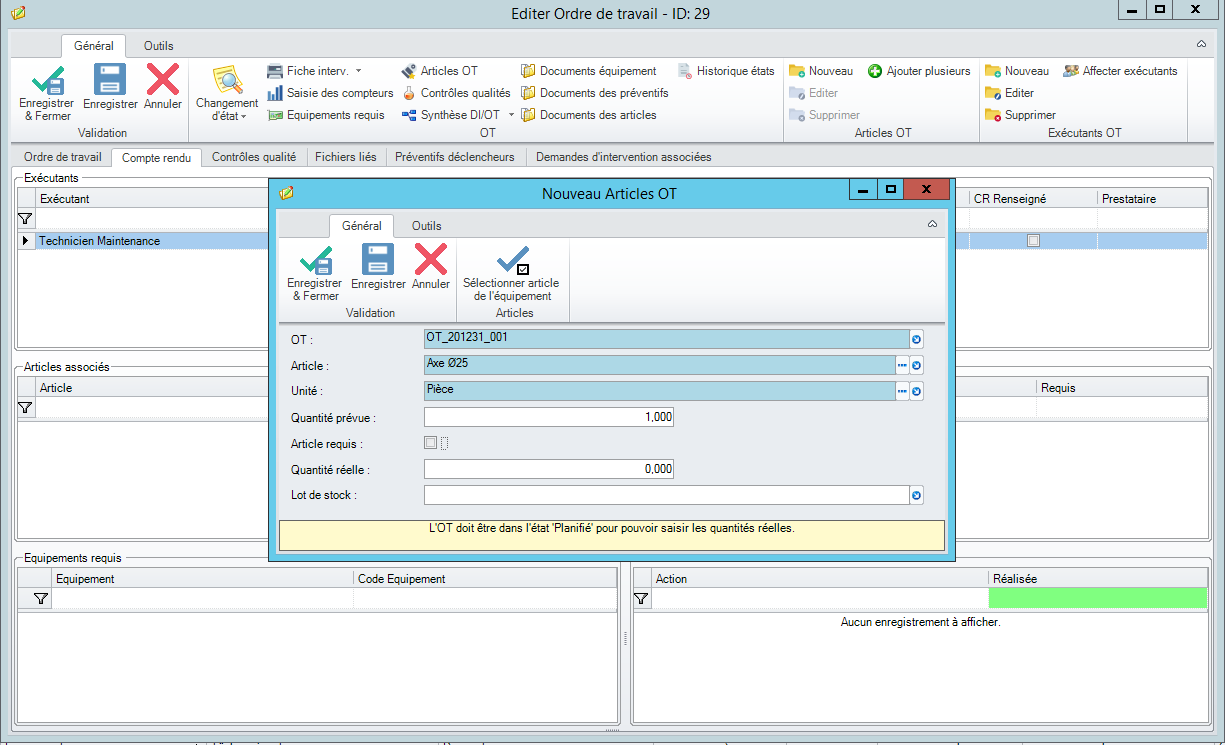Open Lot de stock link arrow
This screenshot has height=745, width=1225.
[916, 495]
